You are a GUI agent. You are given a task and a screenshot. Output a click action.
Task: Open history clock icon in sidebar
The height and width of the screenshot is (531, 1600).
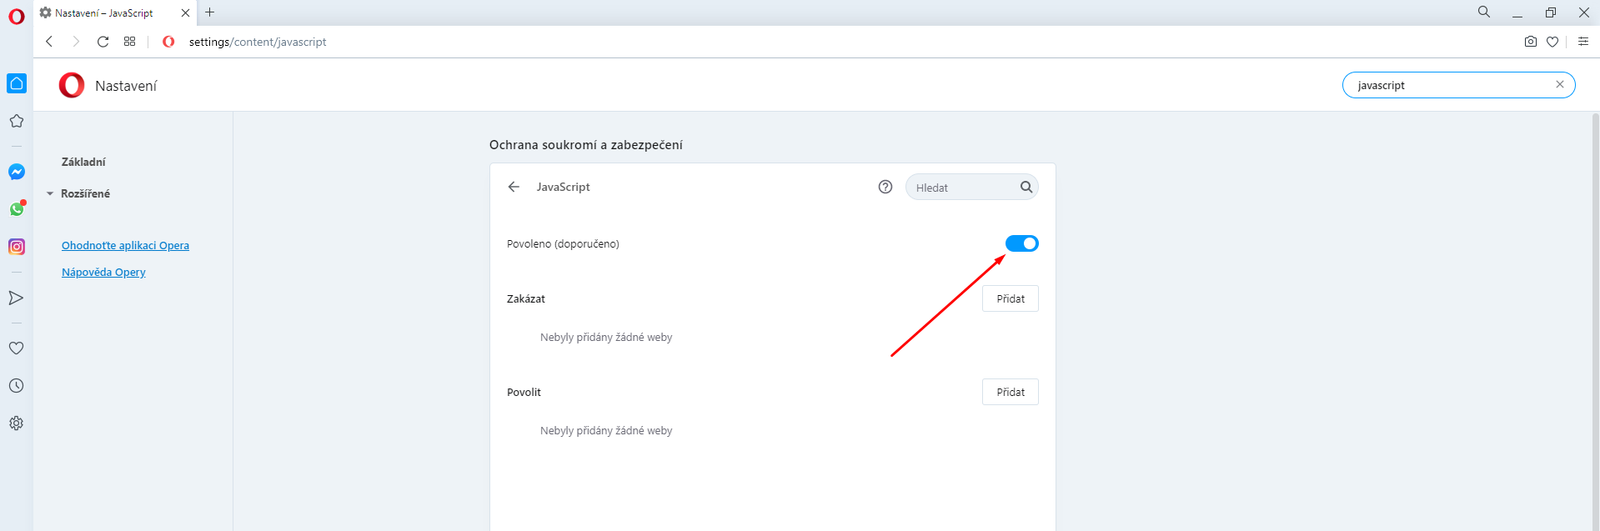point(16,386)
